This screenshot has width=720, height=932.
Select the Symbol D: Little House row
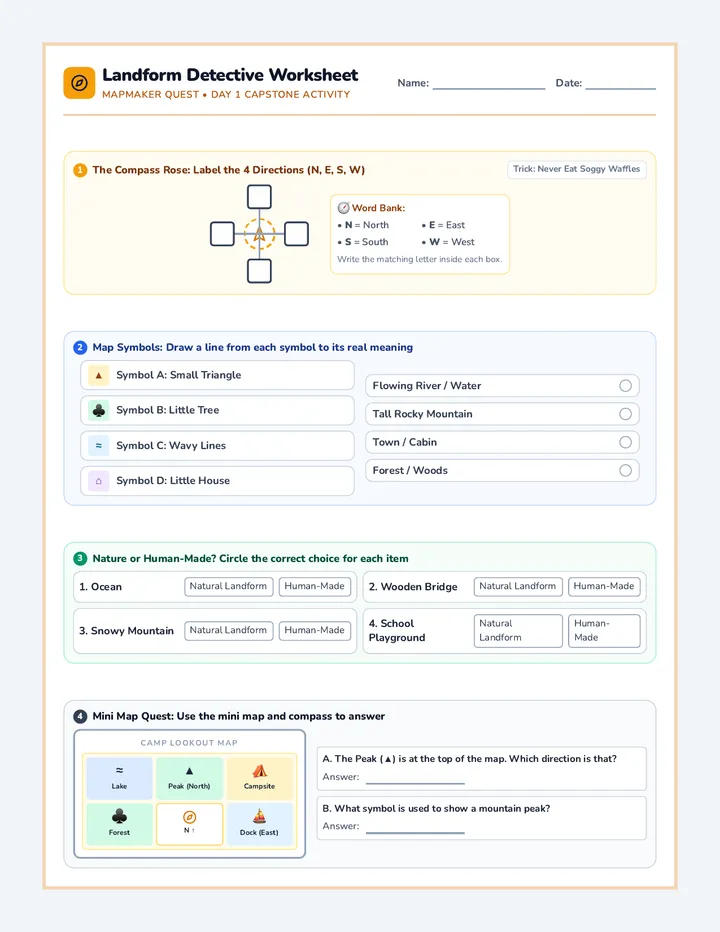218,481
